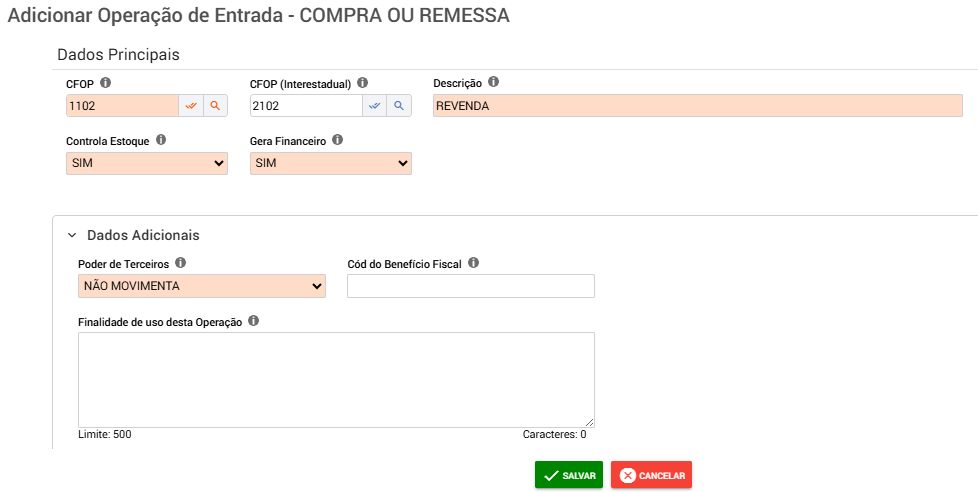Click the CFOP field's search magnifier icon
The width and height of the screenshot is (978, 492).
(215, 106)
